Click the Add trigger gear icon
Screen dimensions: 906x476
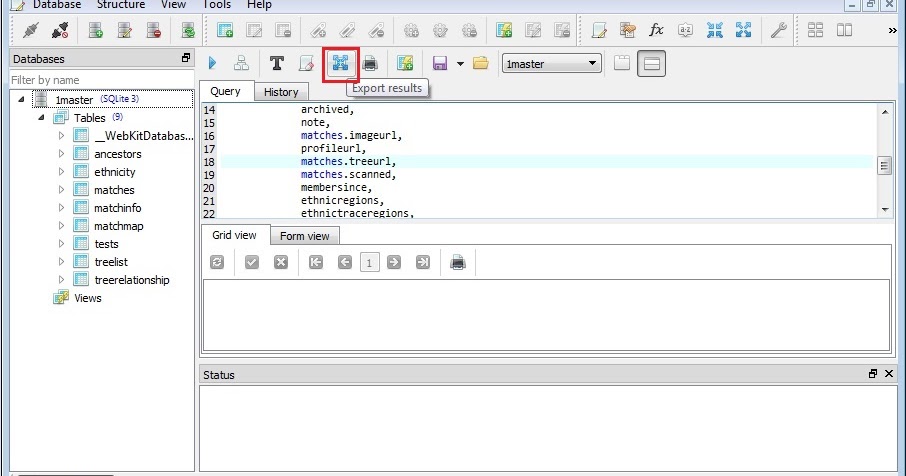(x=411, y=30)
